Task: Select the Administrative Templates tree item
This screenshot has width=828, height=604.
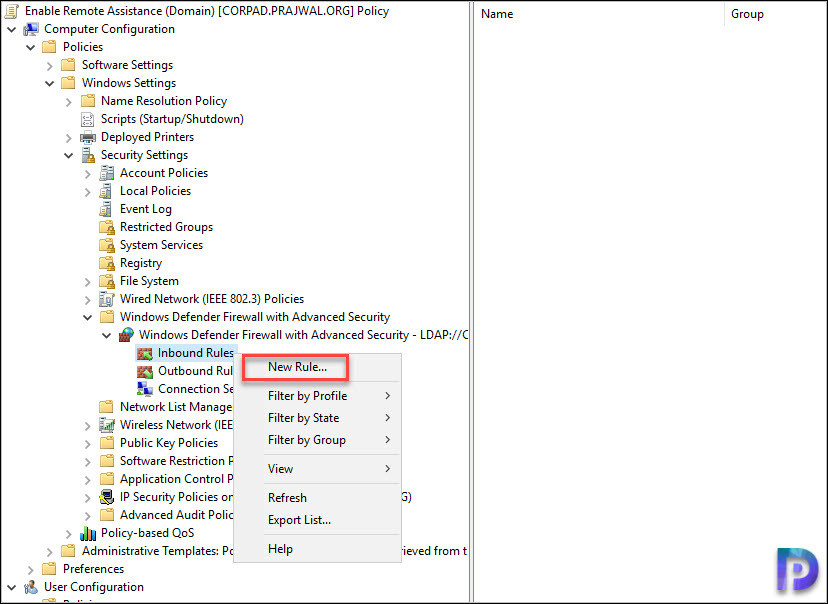Action: pyautogui.click(x=157, y=551)
